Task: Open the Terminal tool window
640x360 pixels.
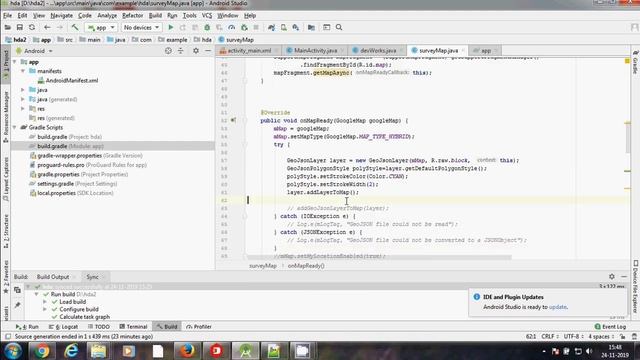Action: click(x=133, y=327)
